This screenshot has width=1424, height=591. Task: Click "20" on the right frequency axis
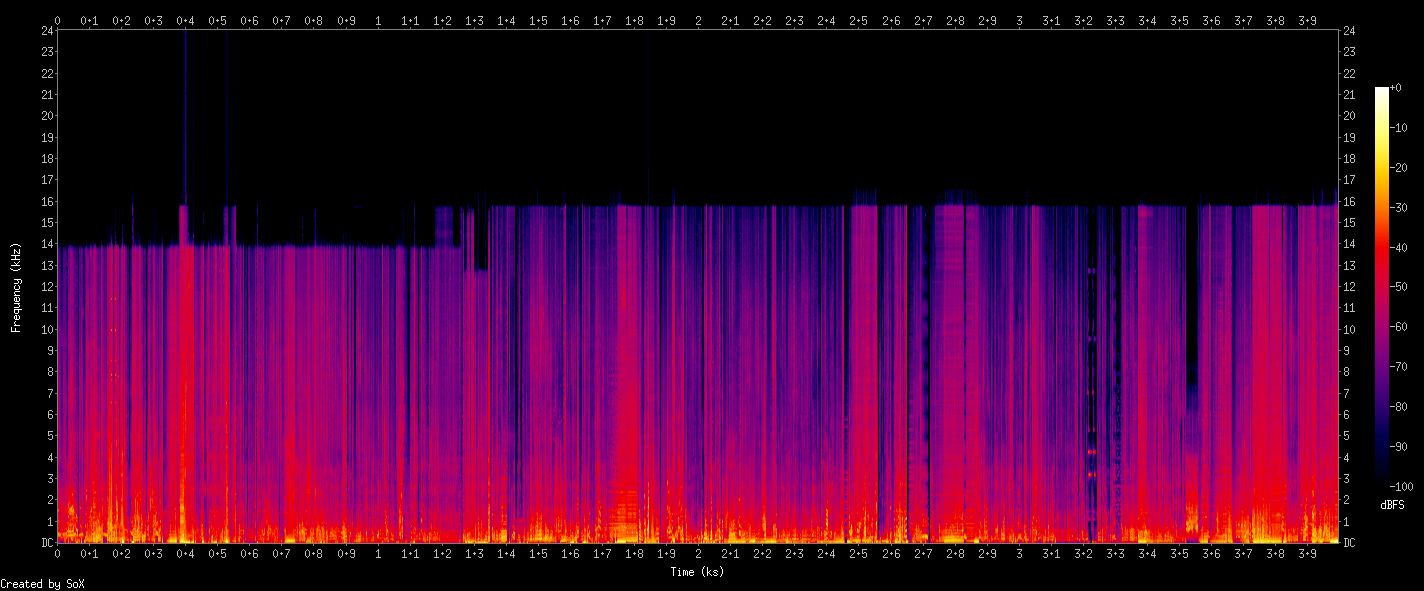(1349, 116)
